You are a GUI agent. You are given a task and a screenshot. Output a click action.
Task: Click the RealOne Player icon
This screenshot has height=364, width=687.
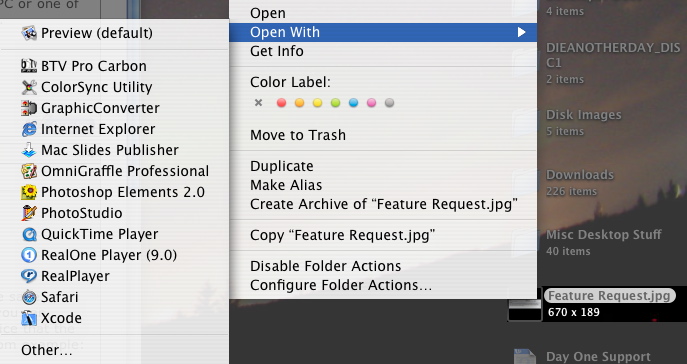tap(29, 255)
